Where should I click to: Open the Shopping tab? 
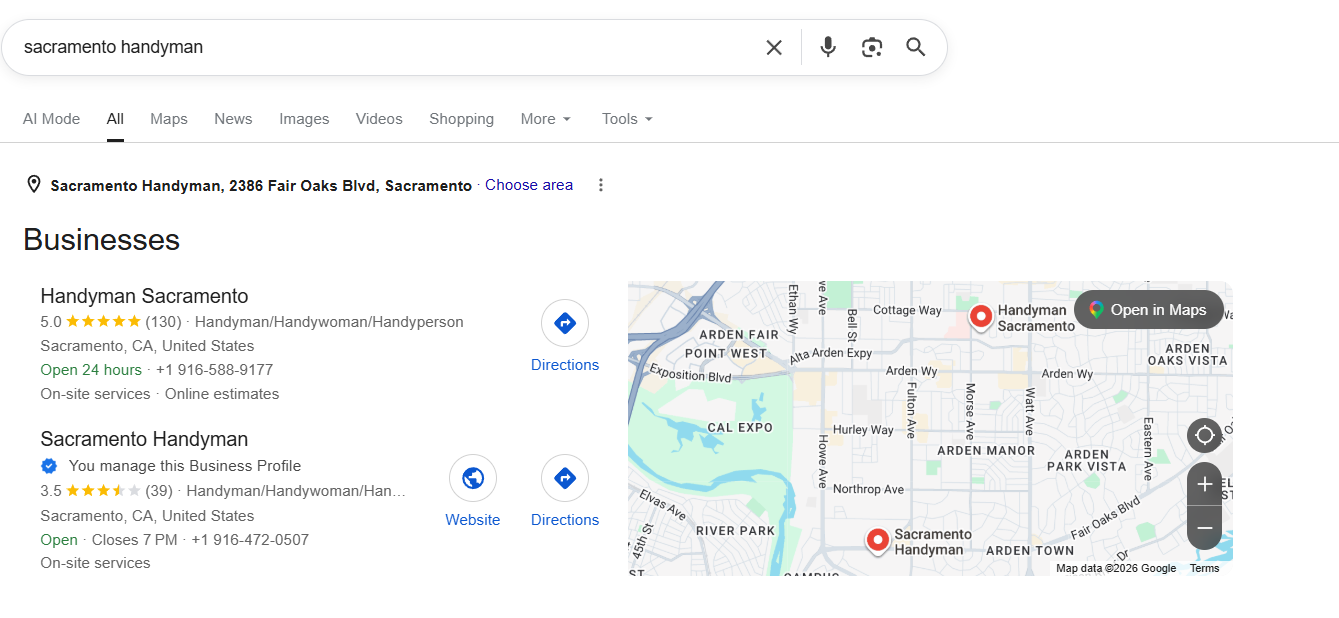point(461,119)
